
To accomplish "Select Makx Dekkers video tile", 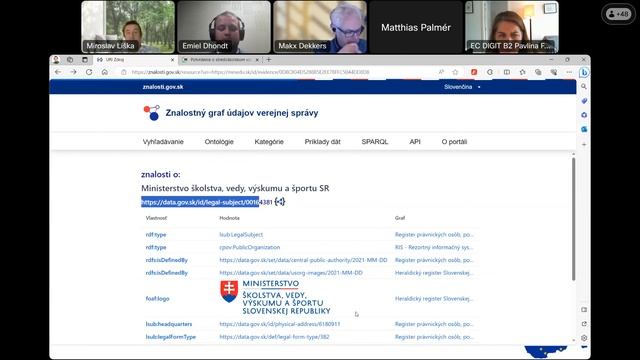I will [320, 27].
